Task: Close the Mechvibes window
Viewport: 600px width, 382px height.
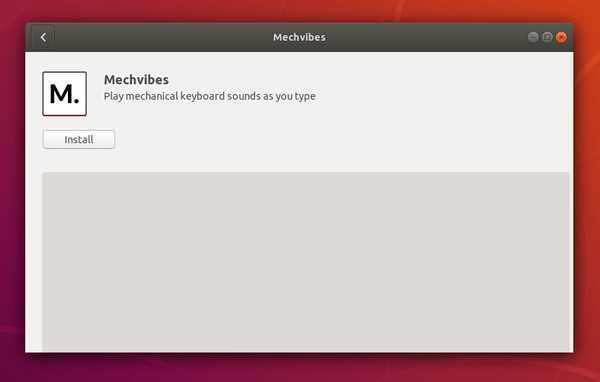Action: [561, 37]
